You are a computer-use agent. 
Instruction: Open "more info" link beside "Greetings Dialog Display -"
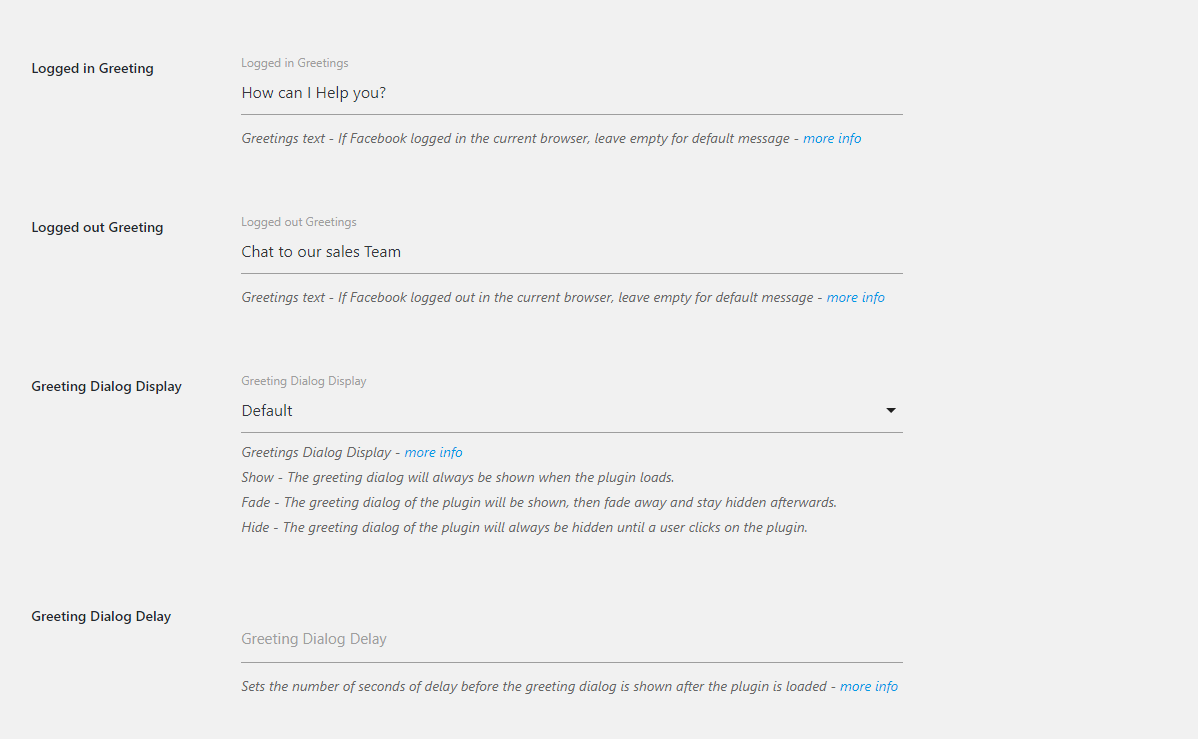tap(433, 453)
